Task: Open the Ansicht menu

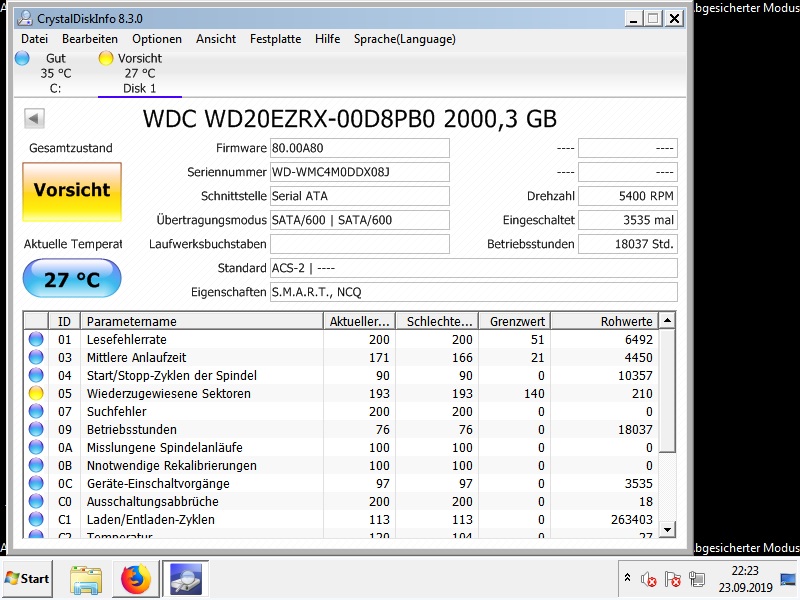Action: [x=216, y=39]
